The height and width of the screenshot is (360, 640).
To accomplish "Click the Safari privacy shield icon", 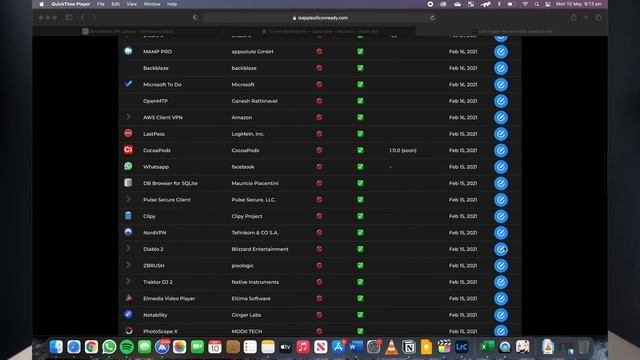I will click(x=196, y=18).
